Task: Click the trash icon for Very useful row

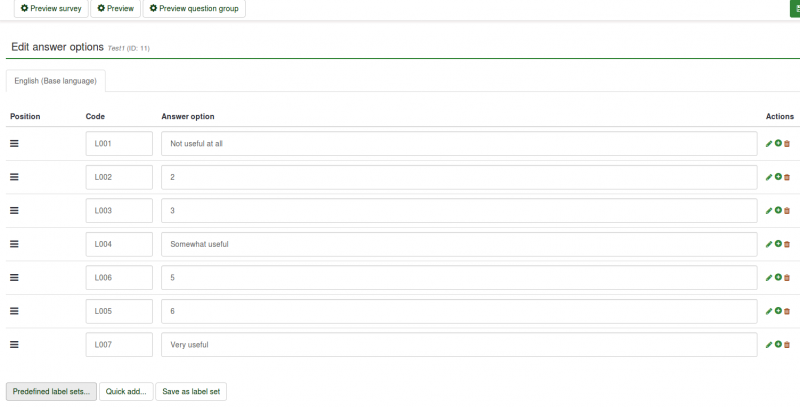Action: 787,344
